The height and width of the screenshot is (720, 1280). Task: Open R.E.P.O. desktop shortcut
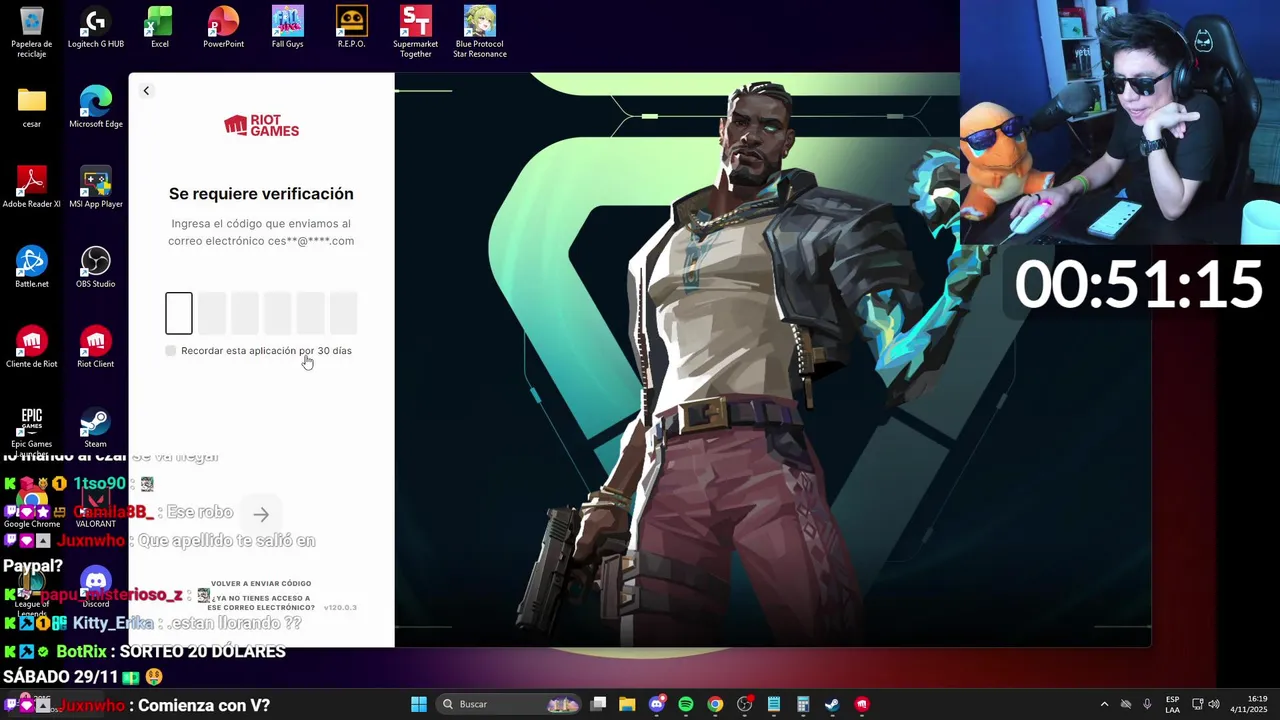click(x=351, y=28)
